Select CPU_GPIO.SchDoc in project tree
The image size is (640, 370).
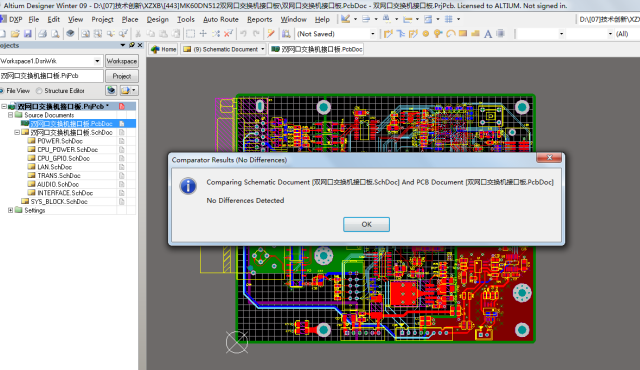pyautogui.click(x=64, y=158)
